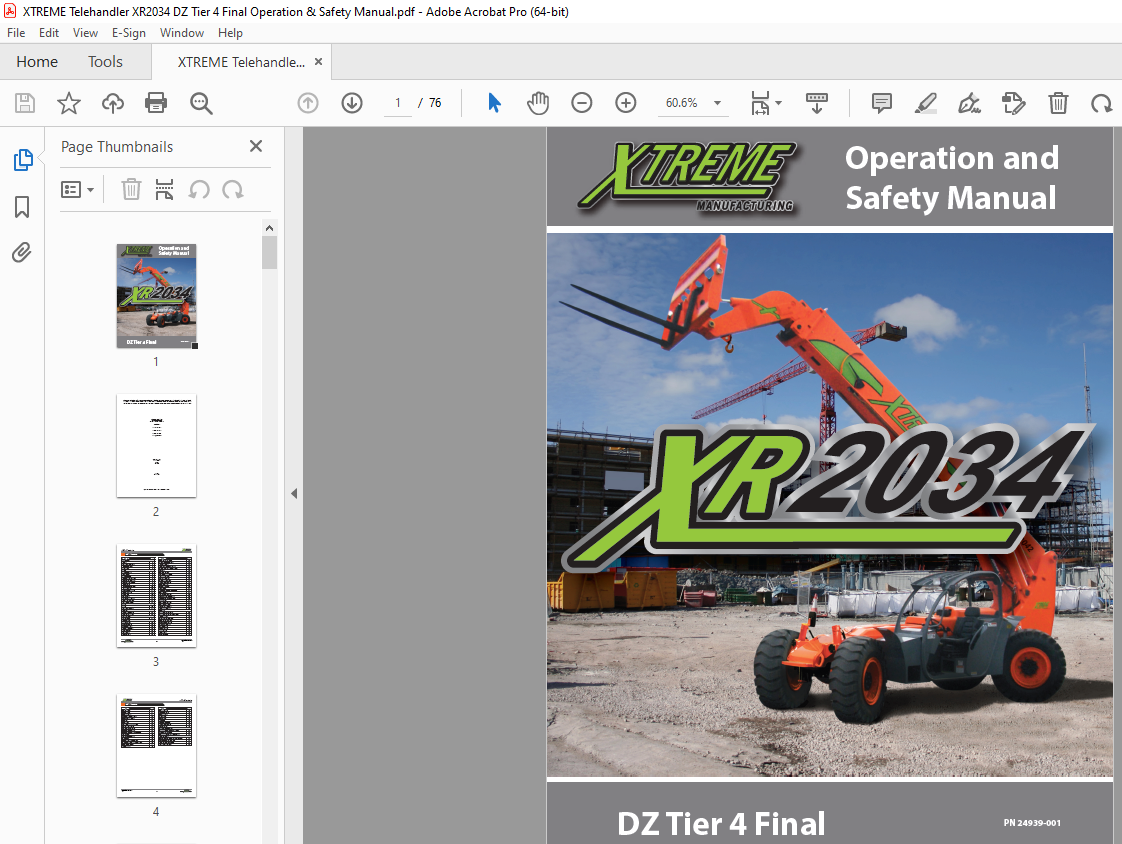Open the Attachments paperclip panel
This screenshot has width=1122, height=844.
(21, 253)
